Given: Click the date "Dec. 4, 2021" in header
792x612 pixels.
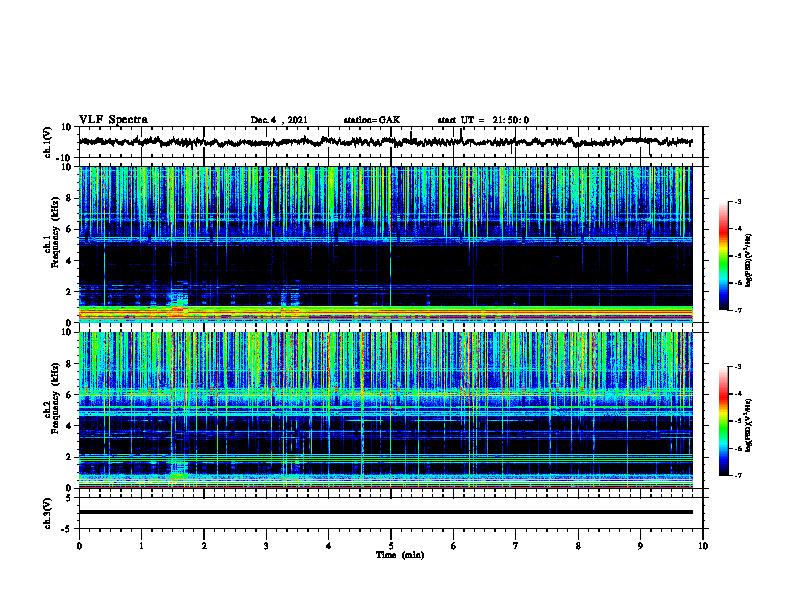Looking at the screenshot, I should coord(279,120).
